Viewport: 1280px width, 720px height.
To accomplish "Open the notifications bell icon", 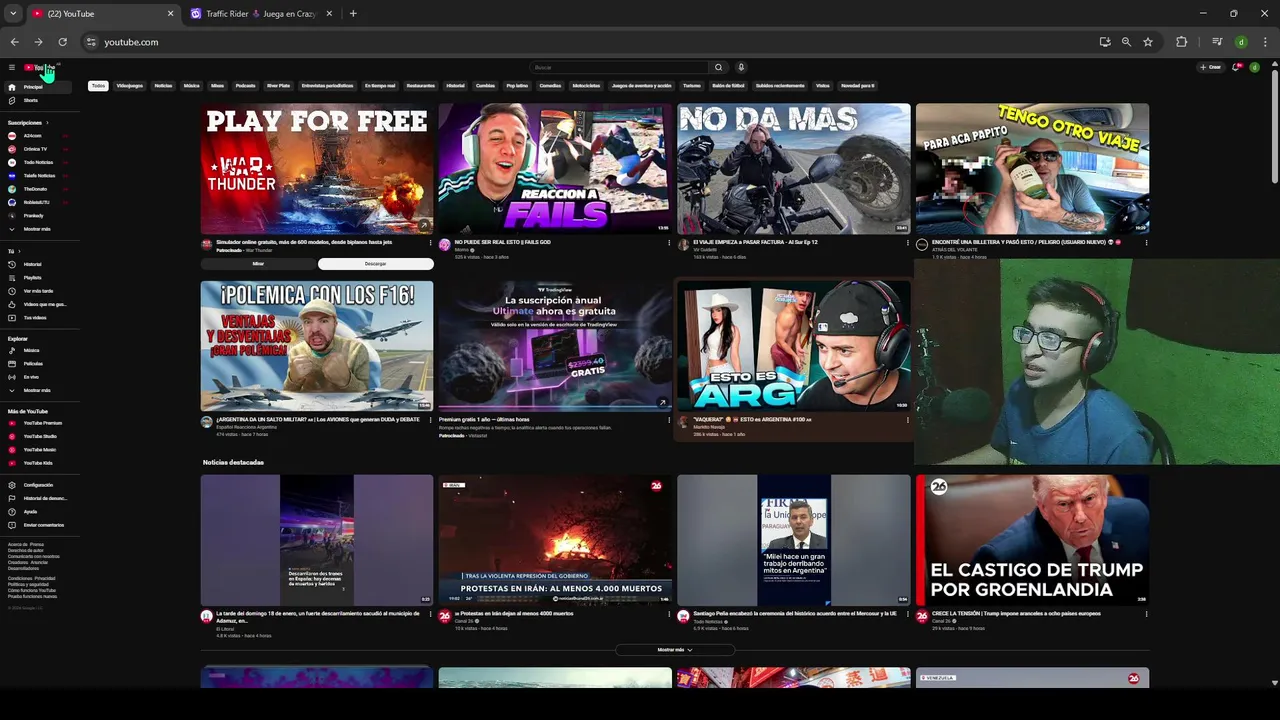I will tap(1236, 67).
